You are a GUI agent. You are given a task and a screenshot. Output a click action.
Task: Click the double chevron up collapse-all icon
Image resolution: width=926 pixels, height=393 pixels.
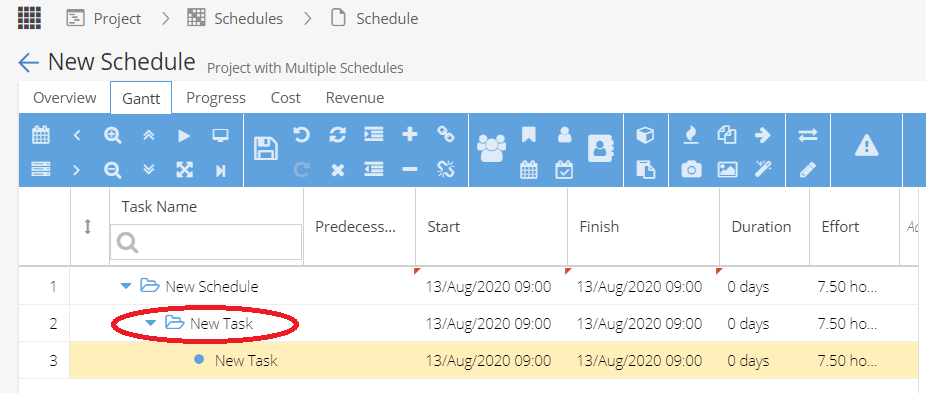click(x=148, y=135)
